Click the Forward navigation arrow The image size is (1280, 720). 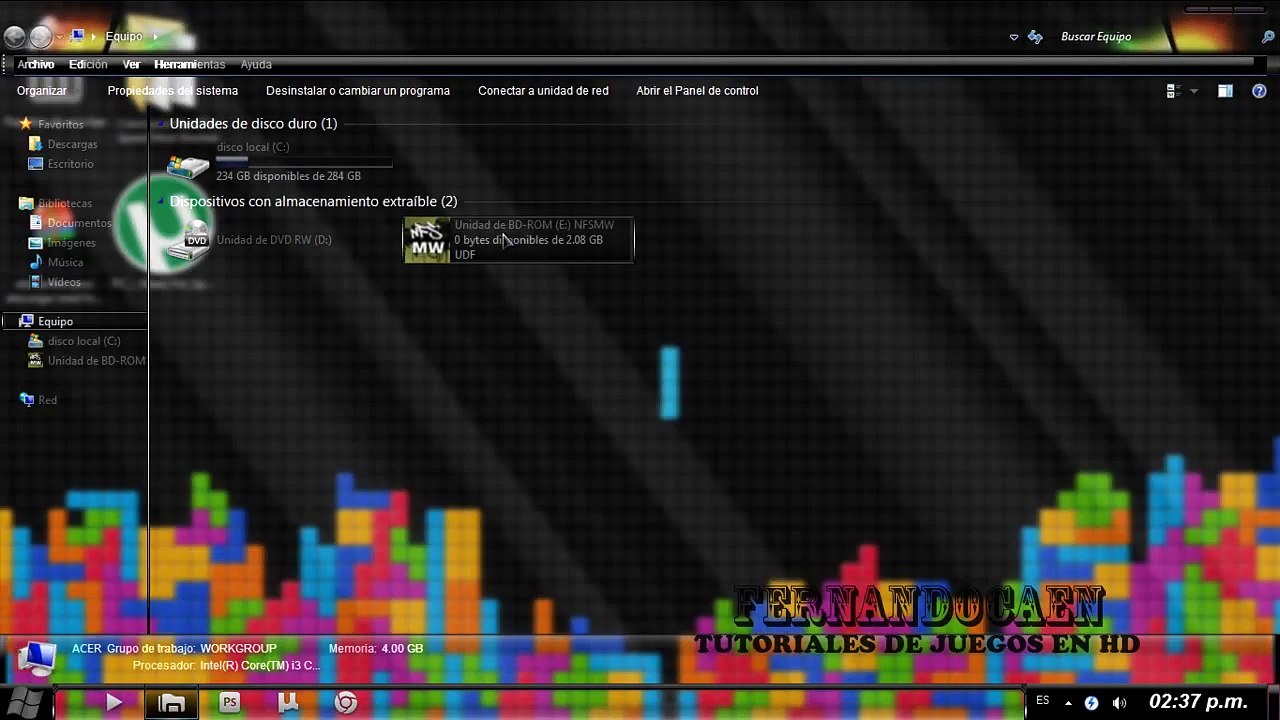click(40, 37)
